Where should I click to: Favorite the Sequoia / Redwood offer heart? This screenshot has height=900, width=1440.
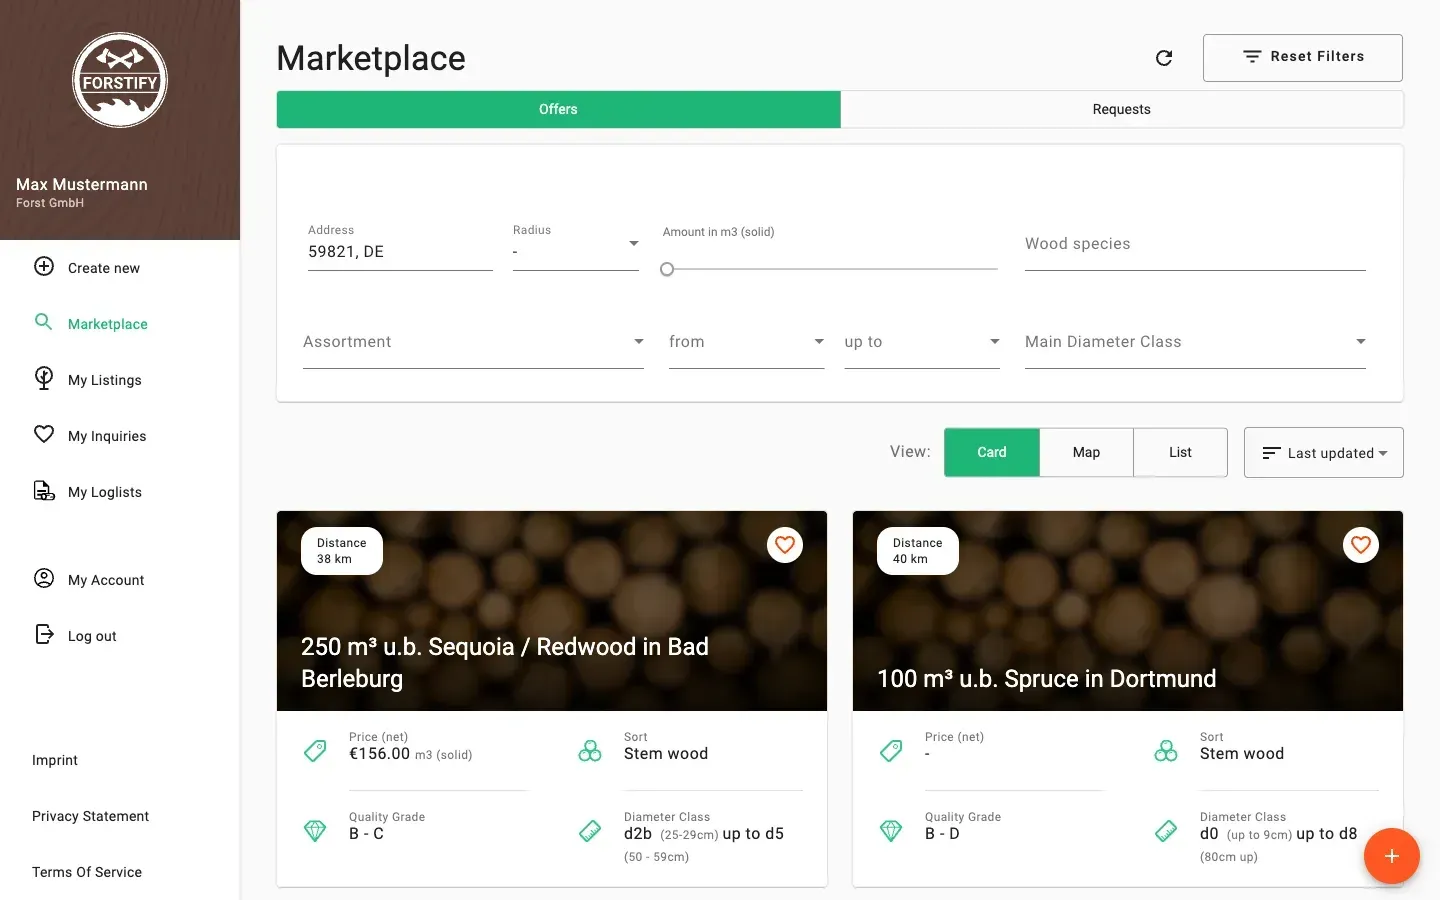(785, 545)
